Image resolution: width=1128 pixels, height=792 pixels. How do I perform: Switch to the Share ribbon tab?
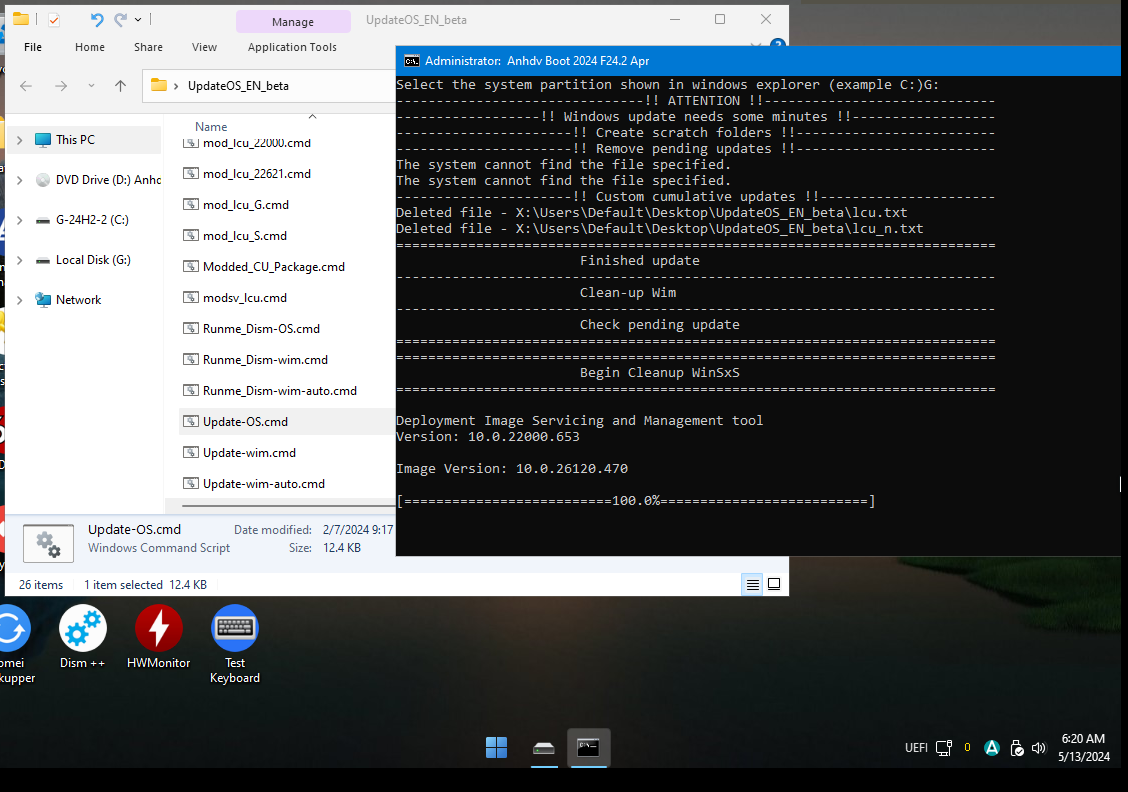click(148, 47)
